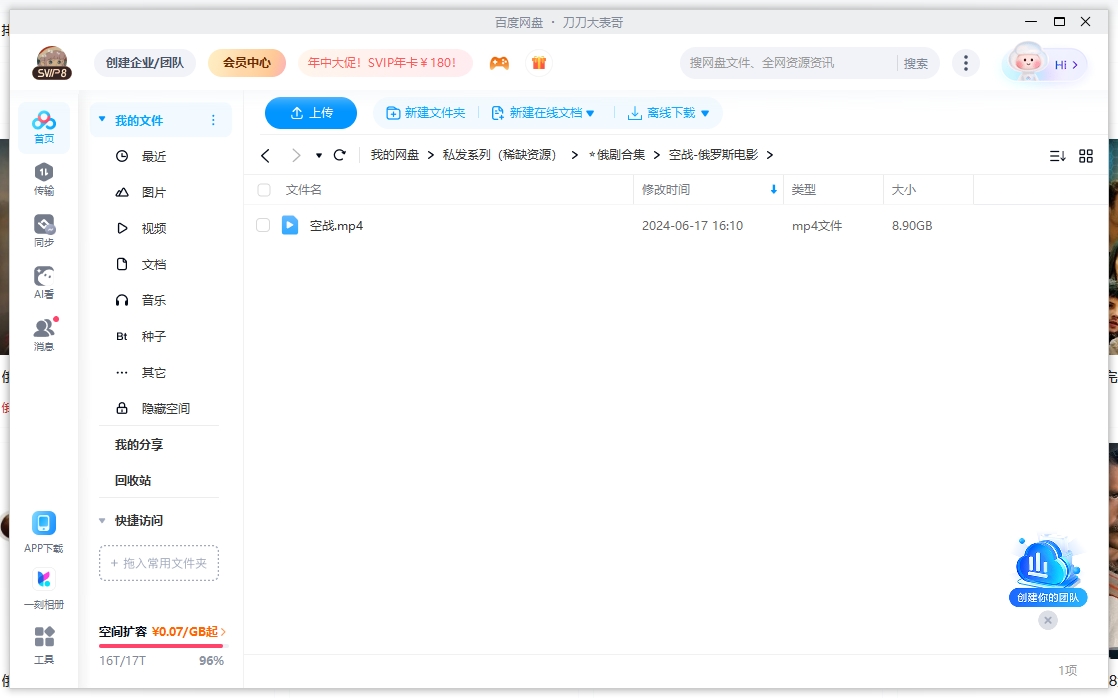Image resolution: width=1118 pixels, height=698 pixels.
Task: Select the 同步 (Sync) sidebar icon
Action: (43, 228)
